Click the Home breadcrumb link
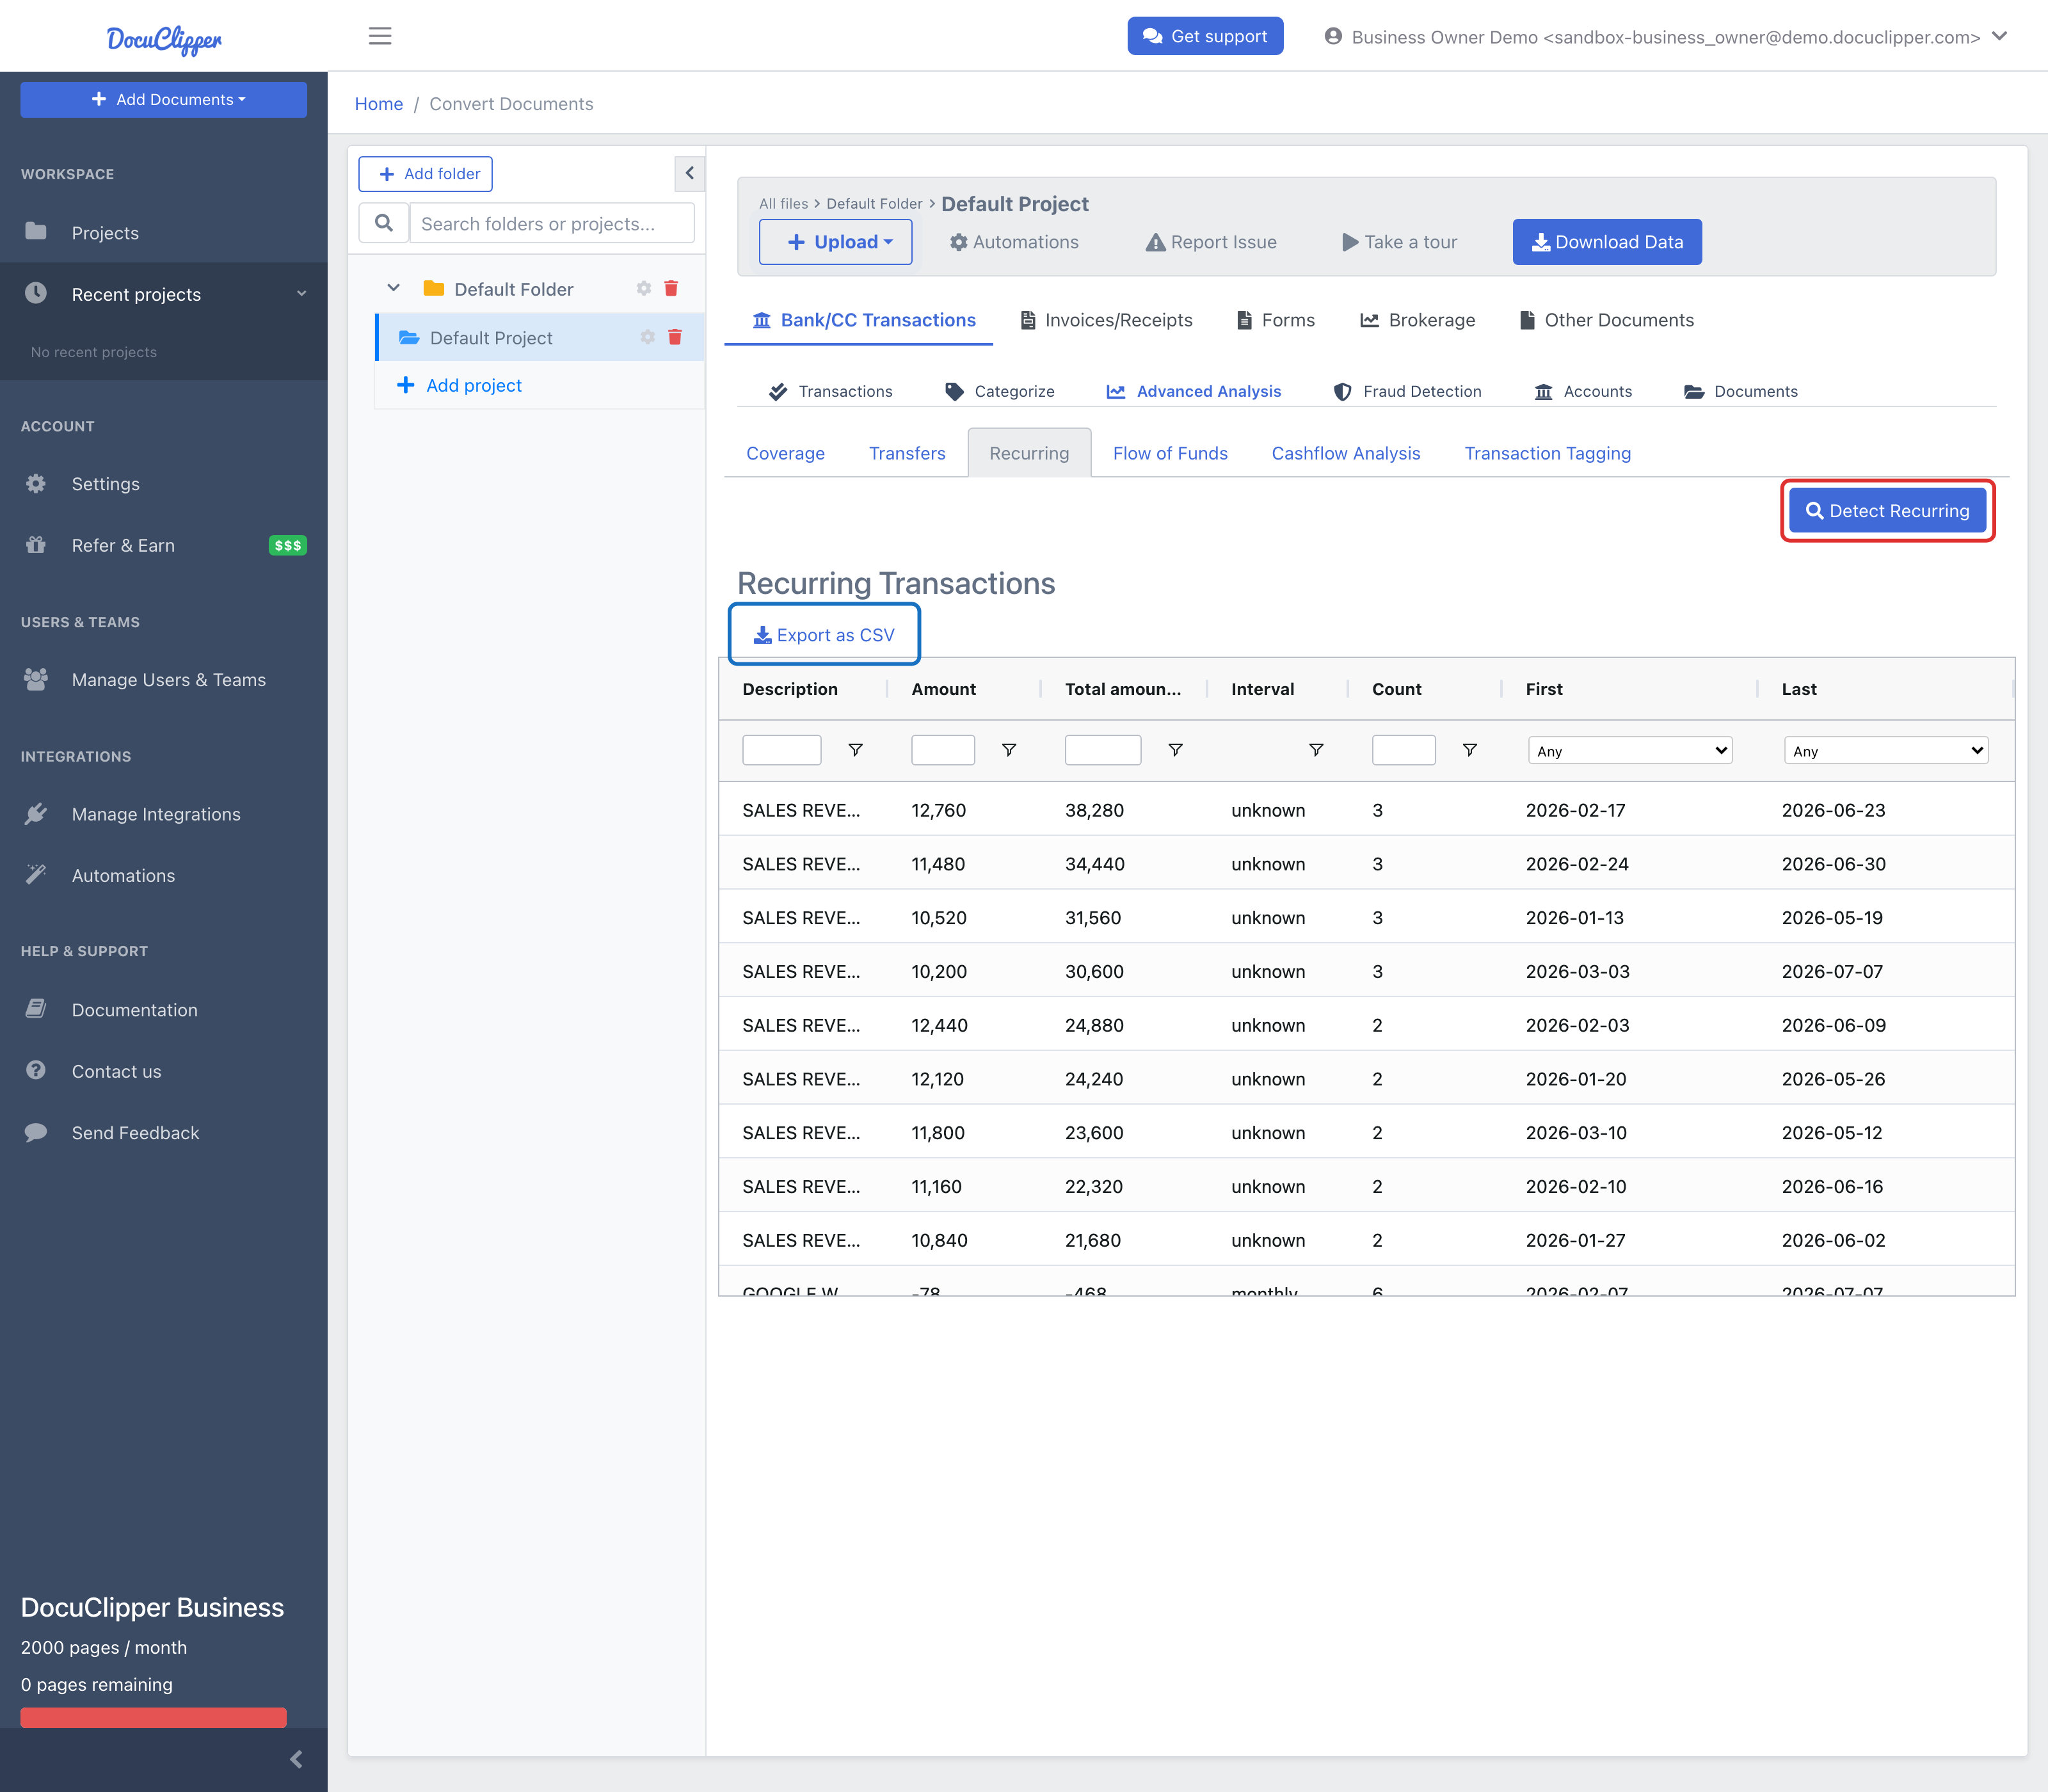2048x1792 pixels. tap(378, 104)
